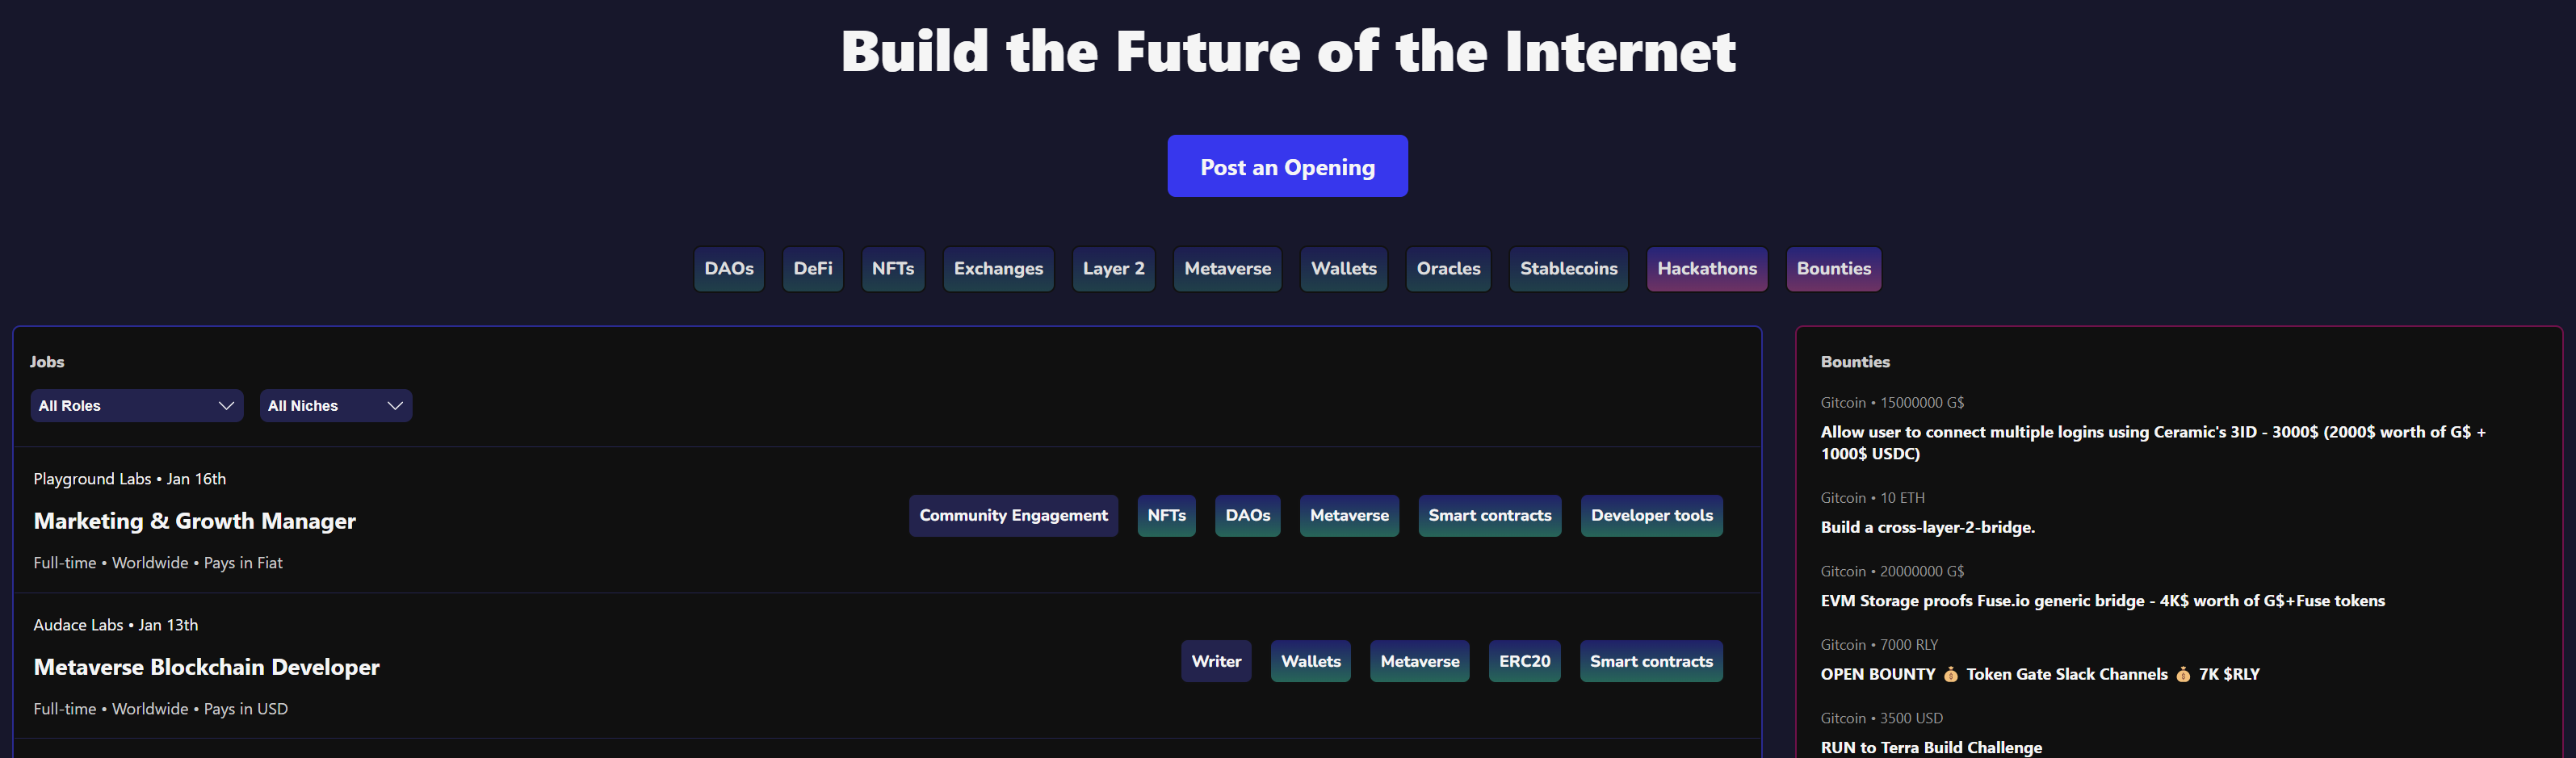
Task: Choose the Layer 2 category filter
Action: pyautogui.click(x=1113, y=269)
